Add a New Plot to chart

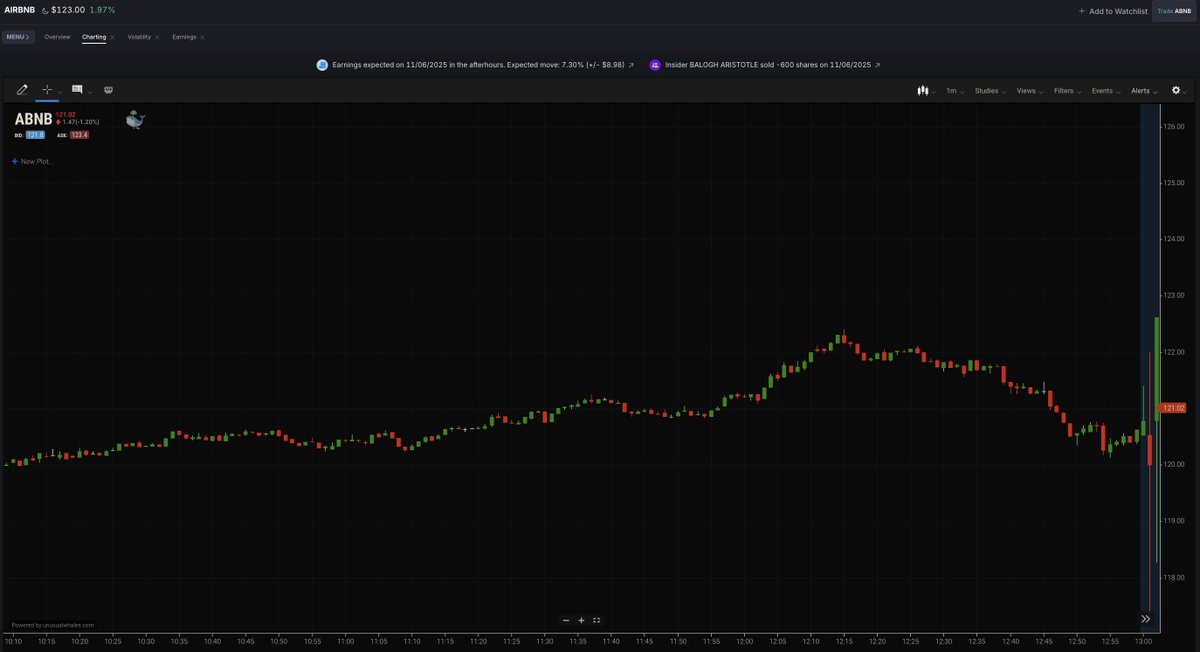click(x=32, y=161)
